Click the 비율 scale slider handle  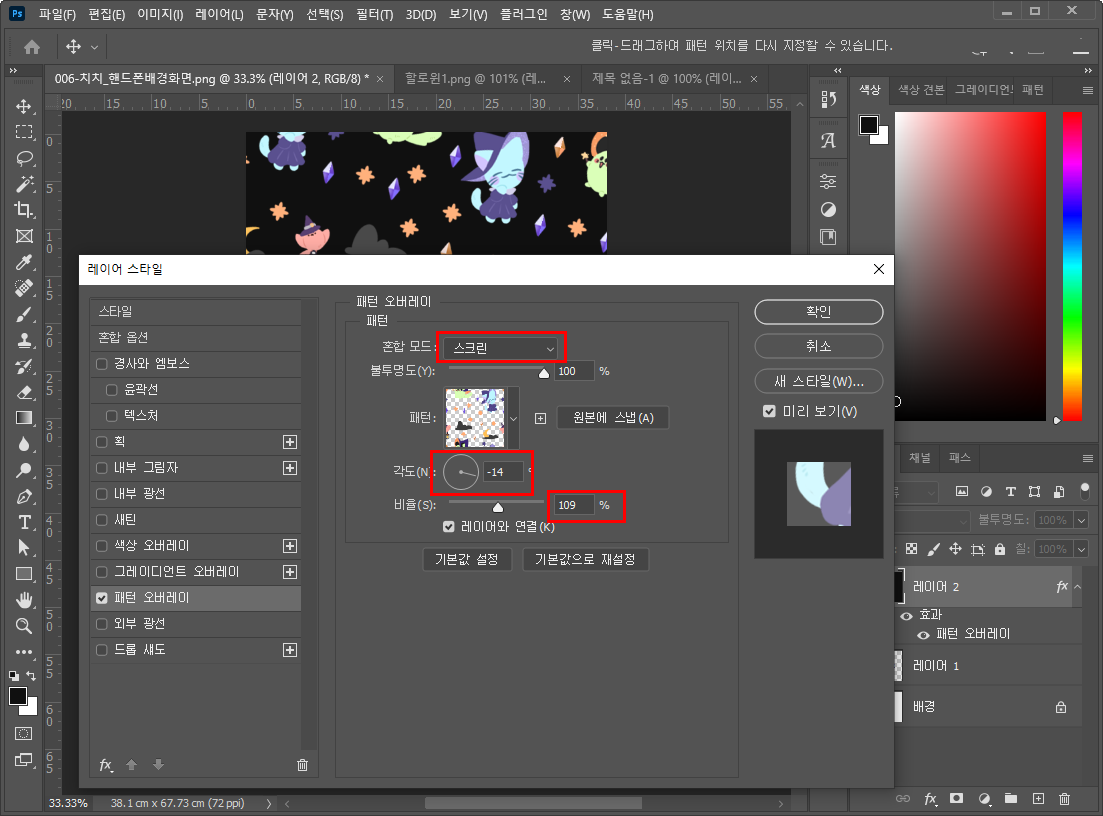(498, 507)
